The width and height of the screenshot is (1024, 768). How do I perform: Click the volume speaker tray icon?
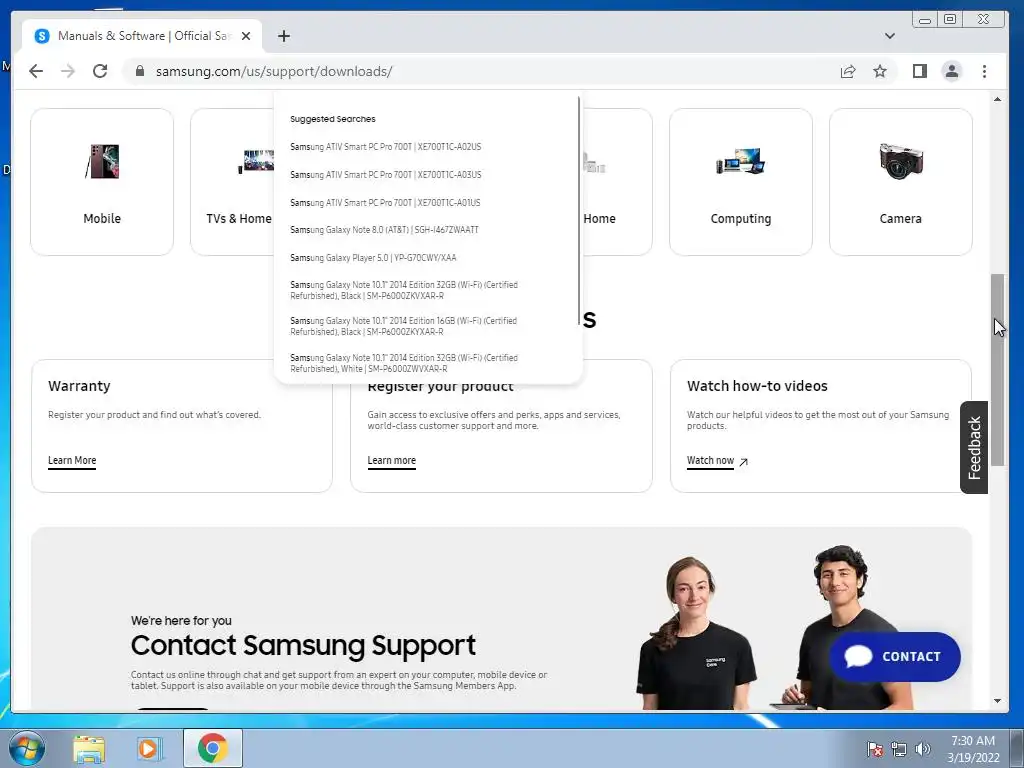[x=922, y=749]
